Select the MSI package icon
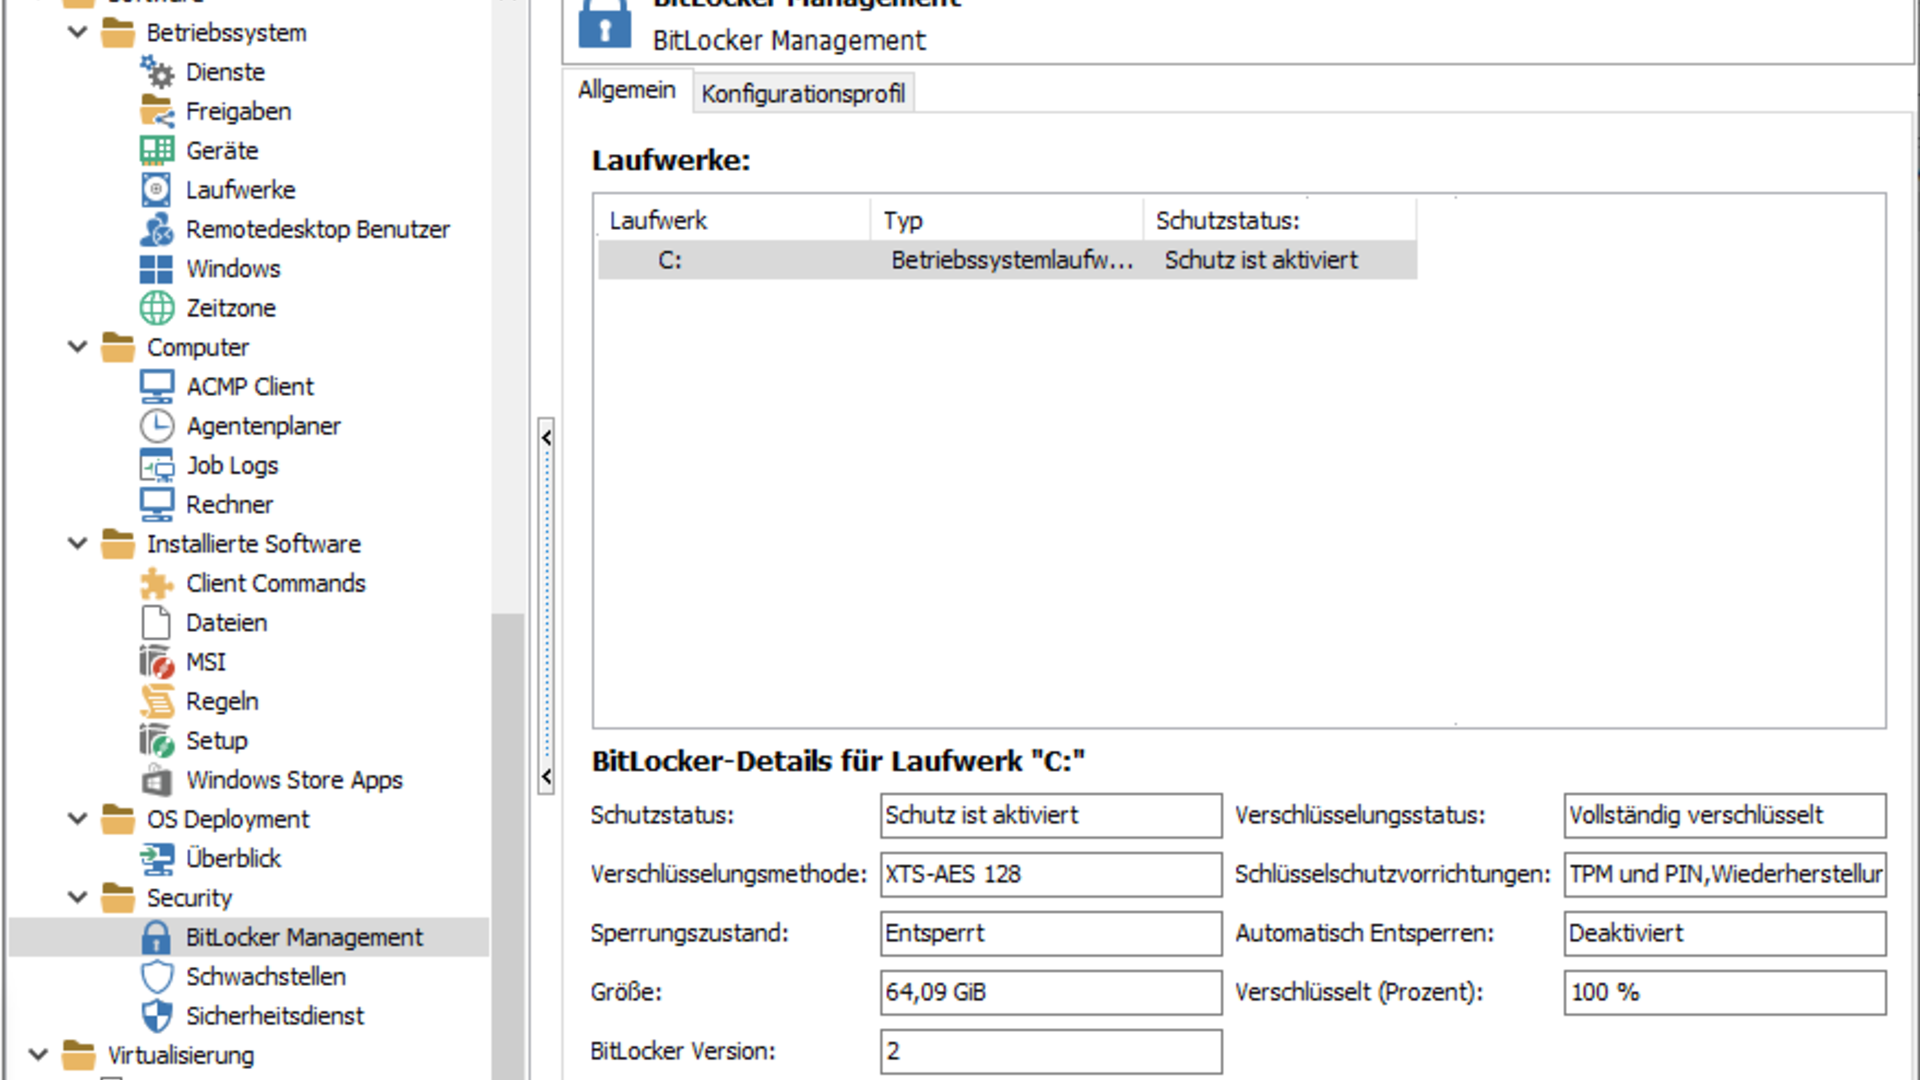 (157, 662)
